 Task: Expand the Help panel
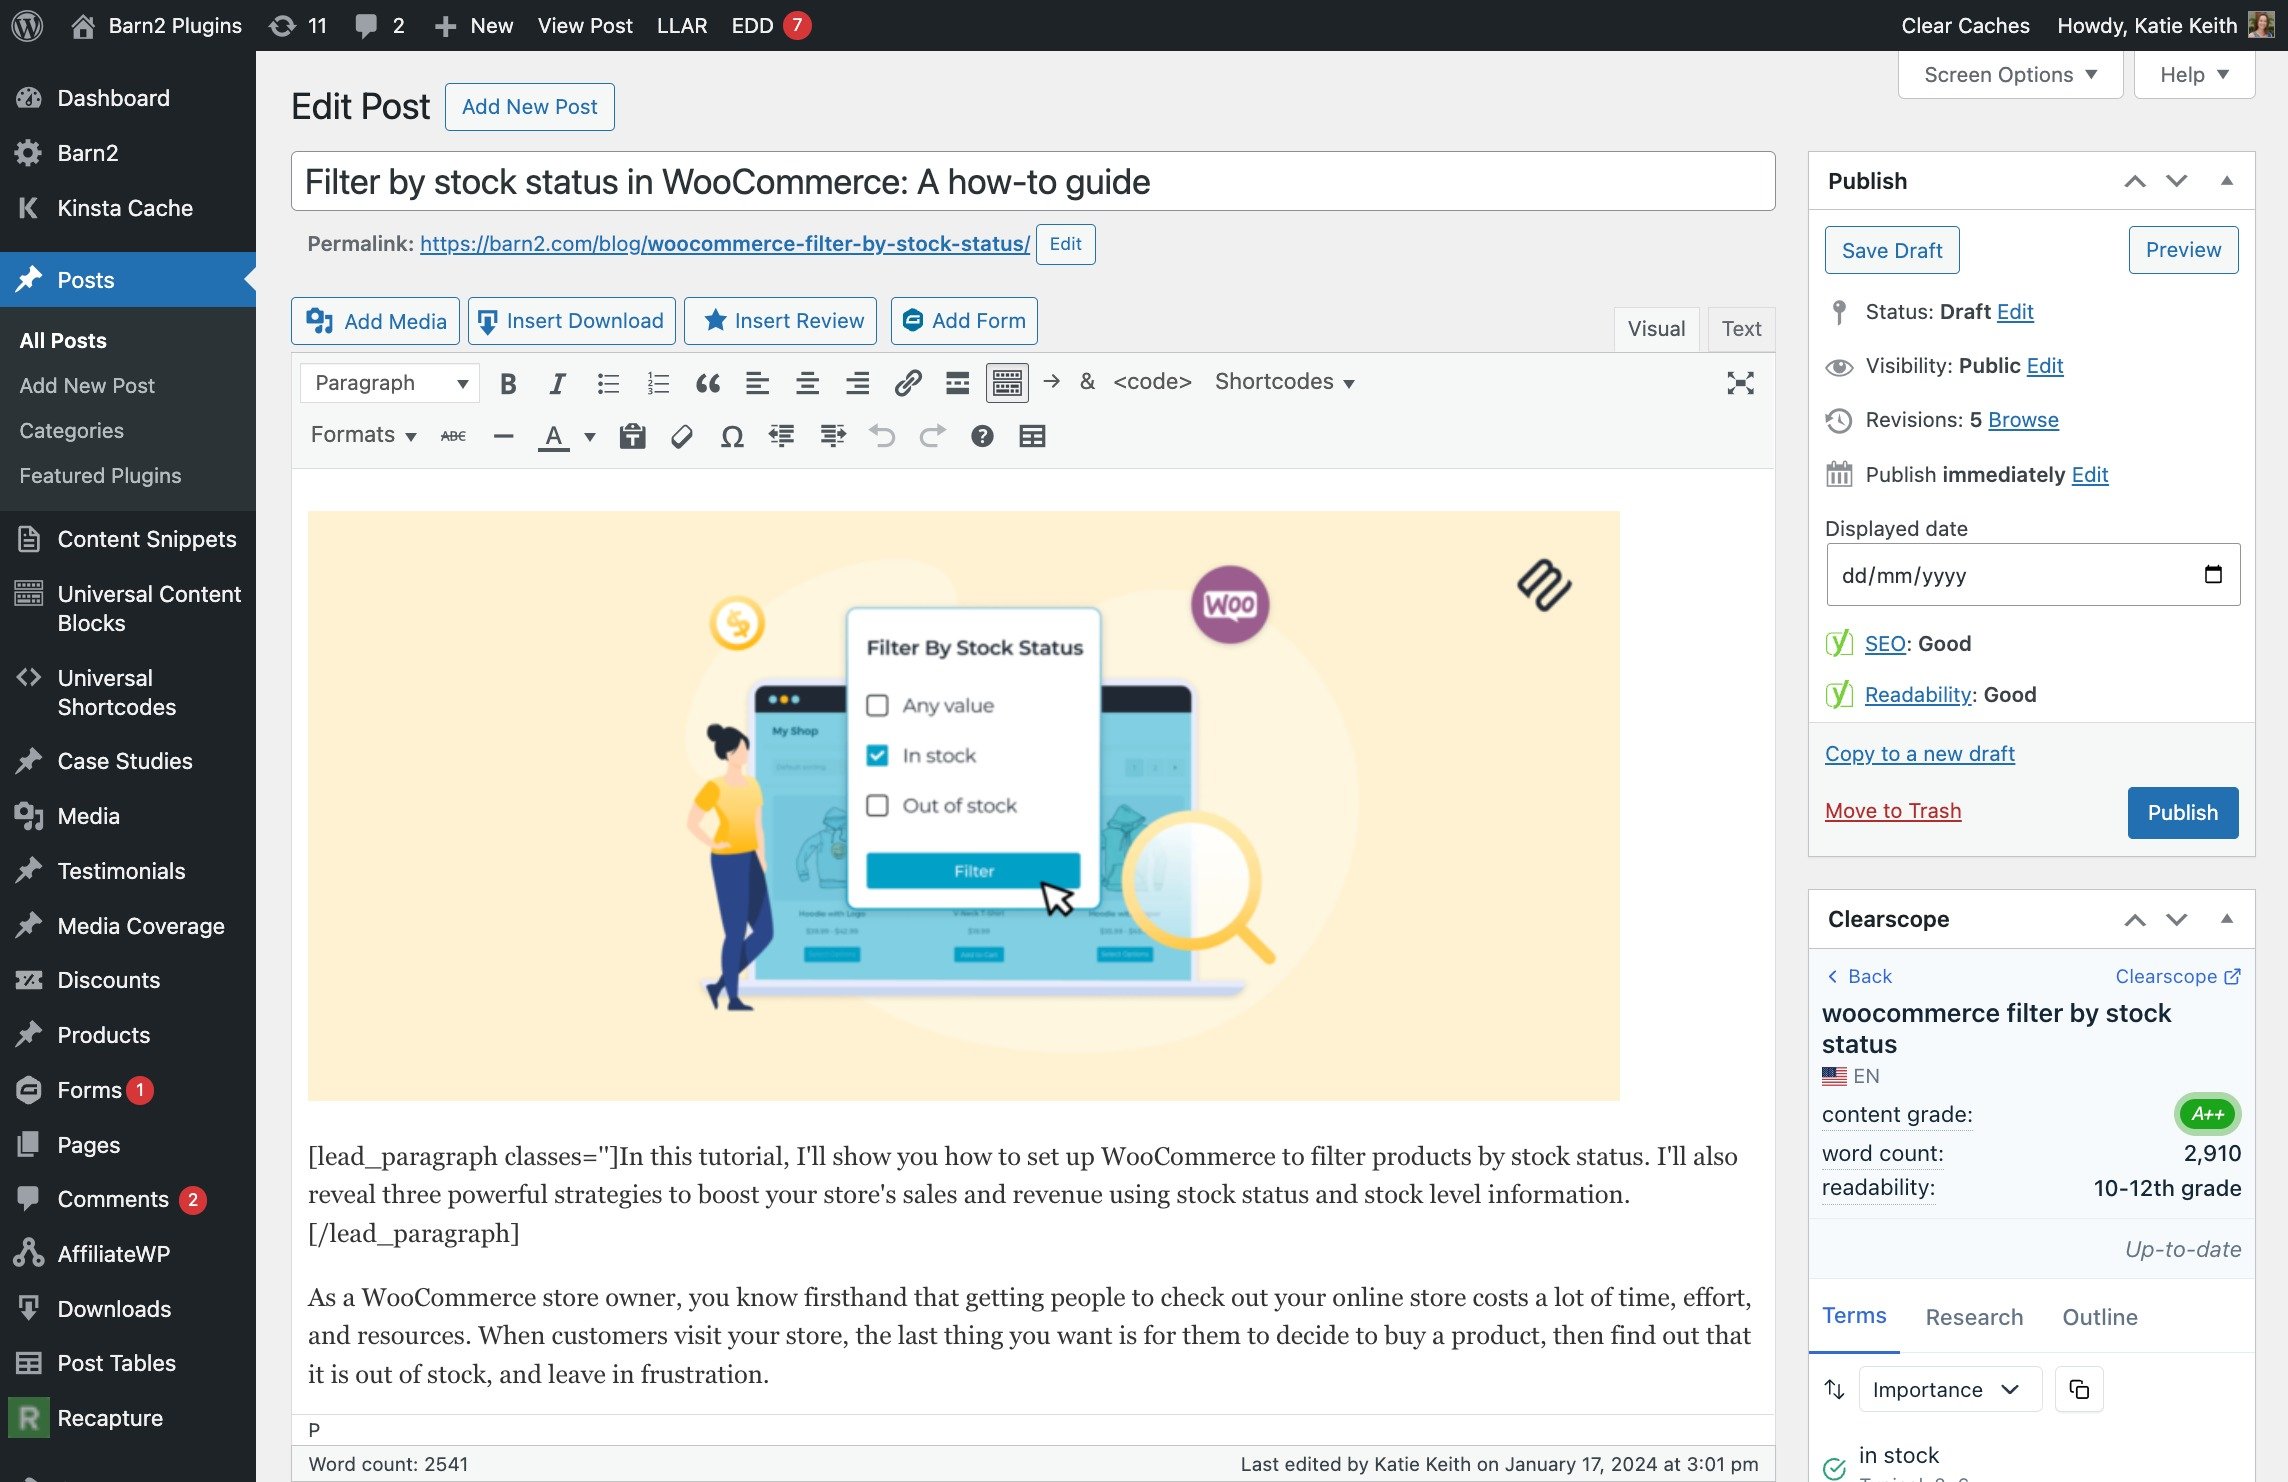click(2194, 75)
